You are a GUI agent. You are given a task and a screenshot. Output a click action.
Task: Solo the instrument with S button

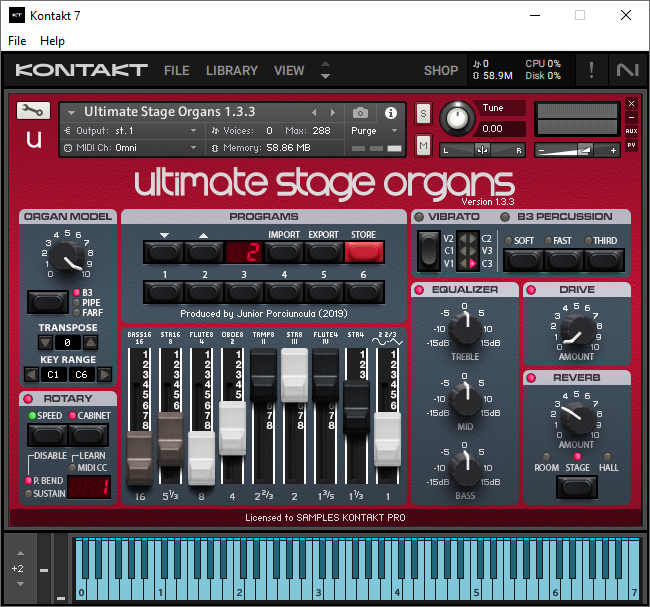click(423, 113)
